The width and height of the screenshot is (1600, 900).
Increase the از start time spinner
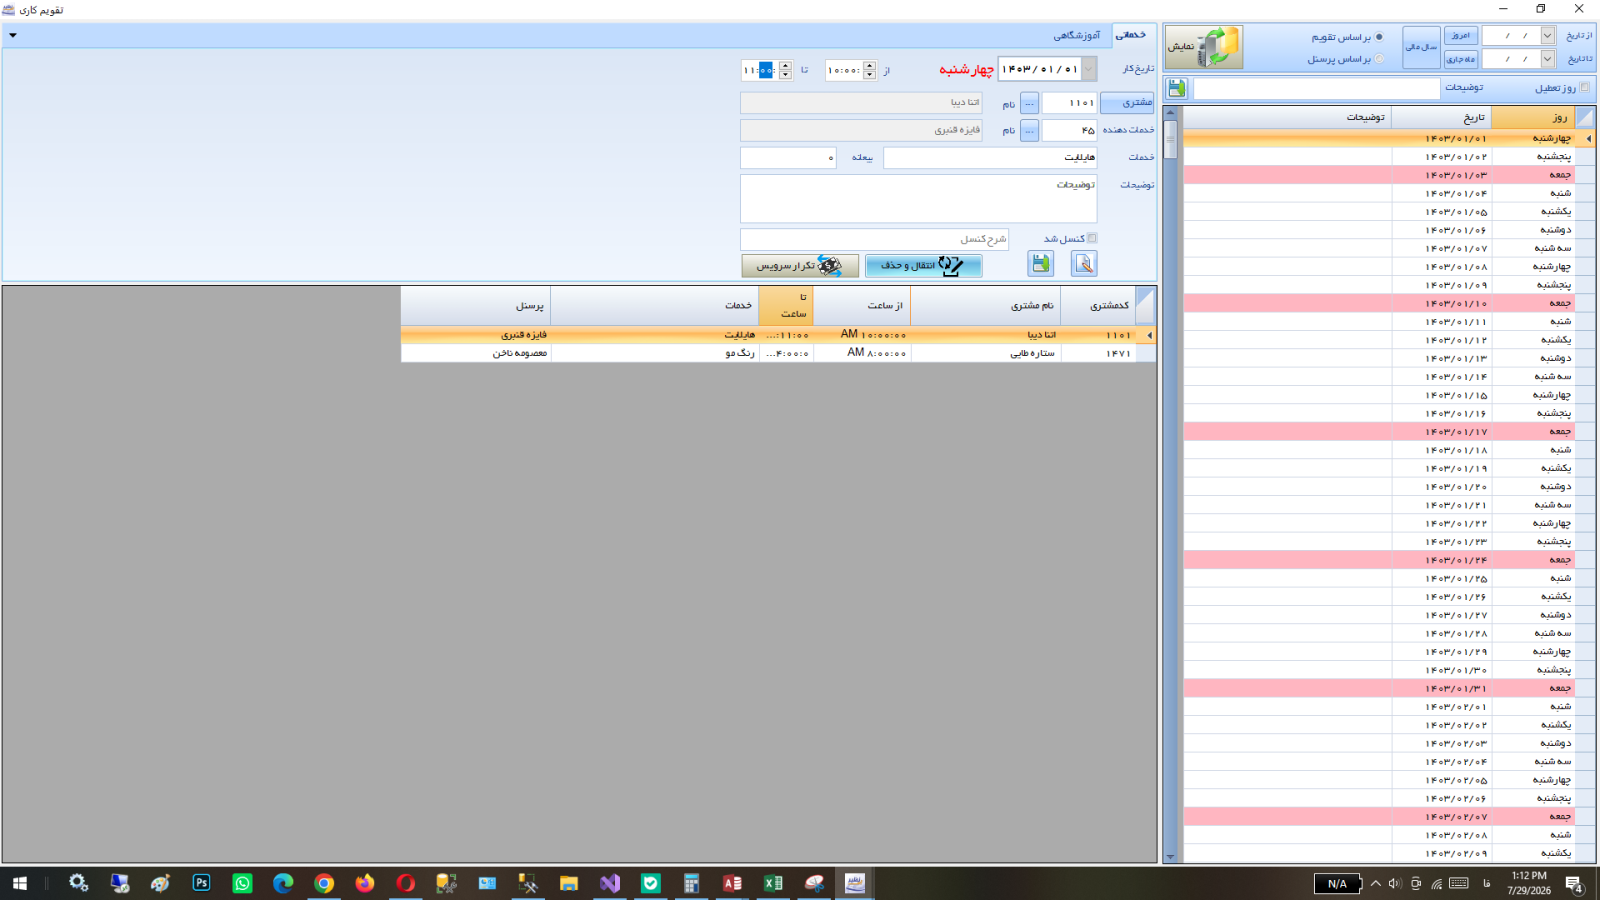pyautogui.click(x=870, y=66)
